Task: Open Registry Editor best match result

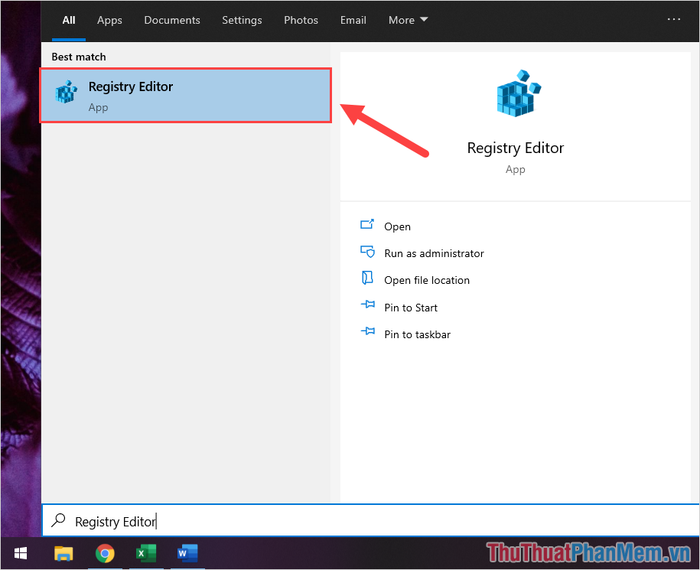Action: tap(186, 95)
